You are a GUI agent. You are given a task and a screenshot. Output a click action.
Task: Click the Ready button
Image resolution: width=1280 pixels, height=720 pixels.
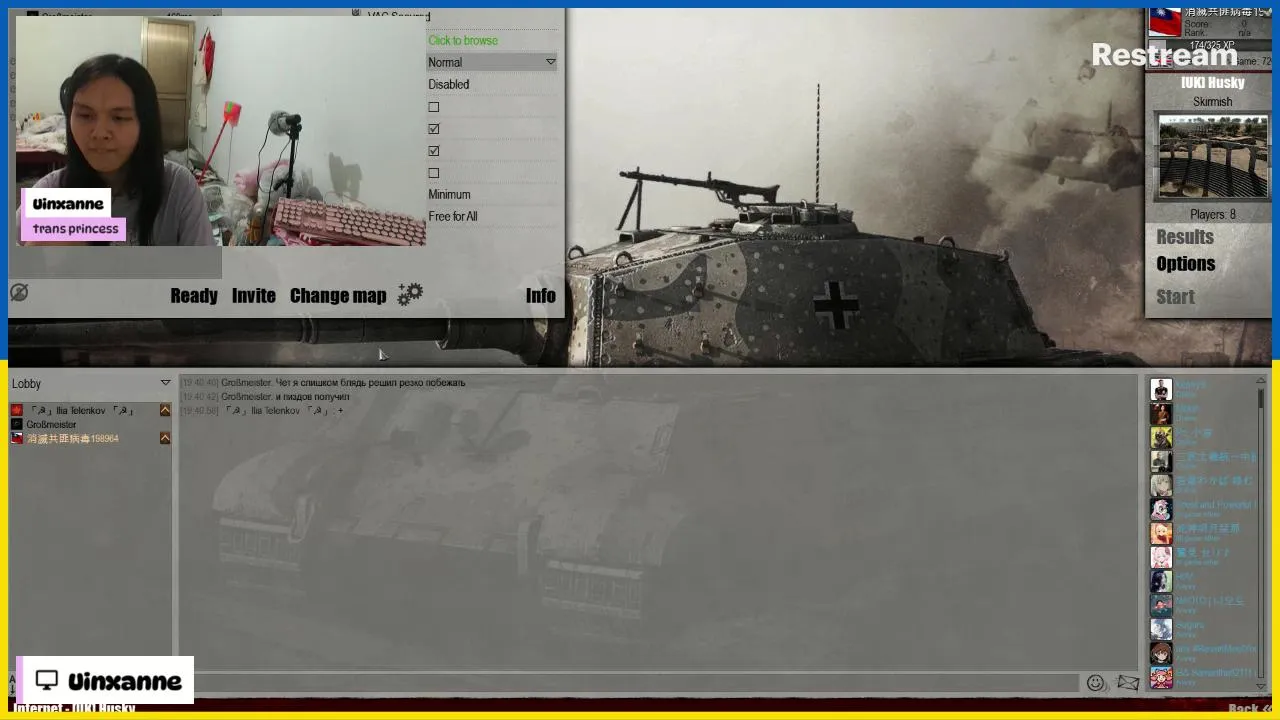194,295
